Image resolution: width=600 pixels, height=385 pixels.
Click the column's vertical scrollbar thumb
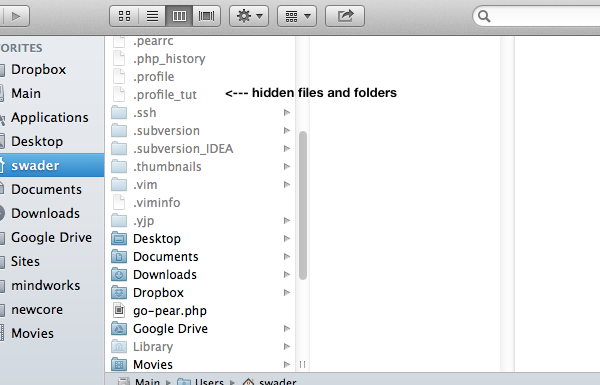(303, 206)
